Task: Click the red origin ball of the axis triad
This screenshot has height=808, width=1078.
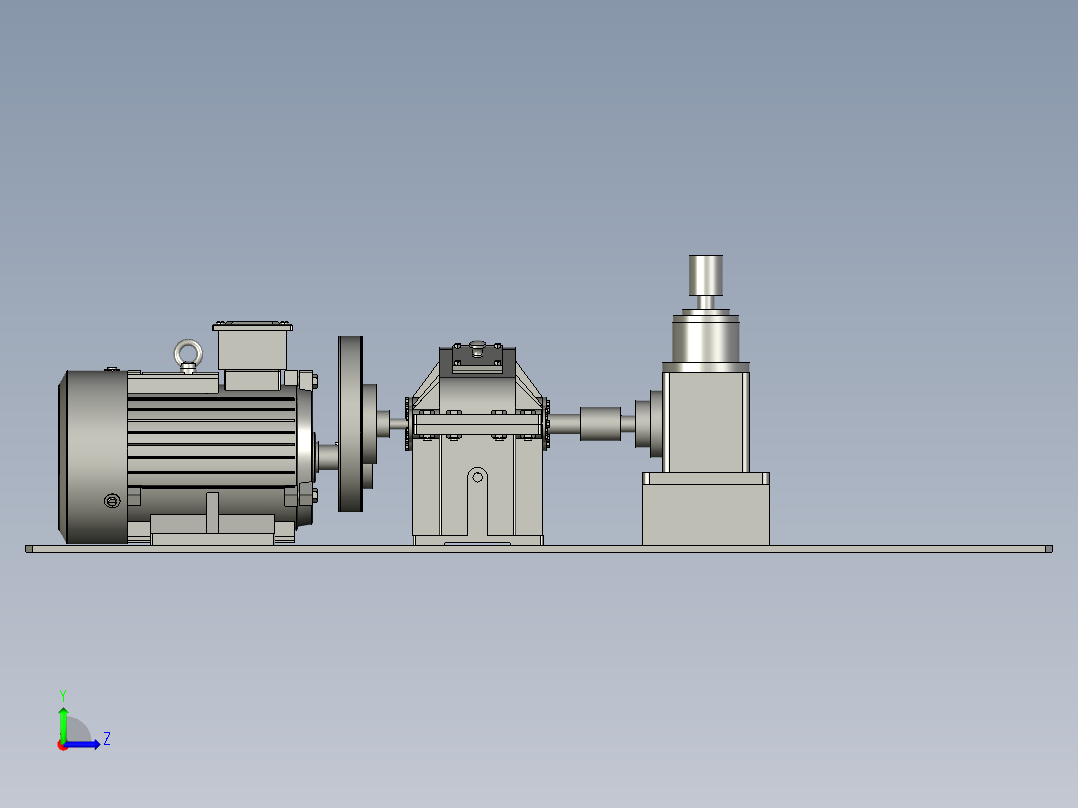Action: 62,745
